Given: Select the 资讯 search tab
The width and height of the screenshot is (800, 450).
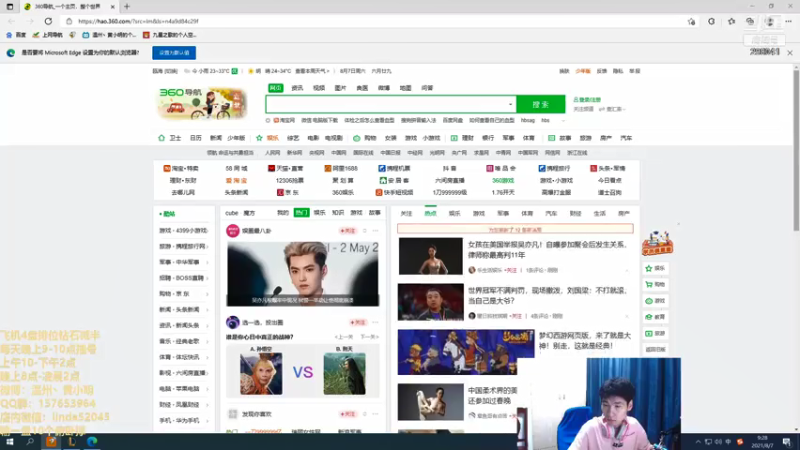Looking at the screenshot, I should click(x=297, y=88).
